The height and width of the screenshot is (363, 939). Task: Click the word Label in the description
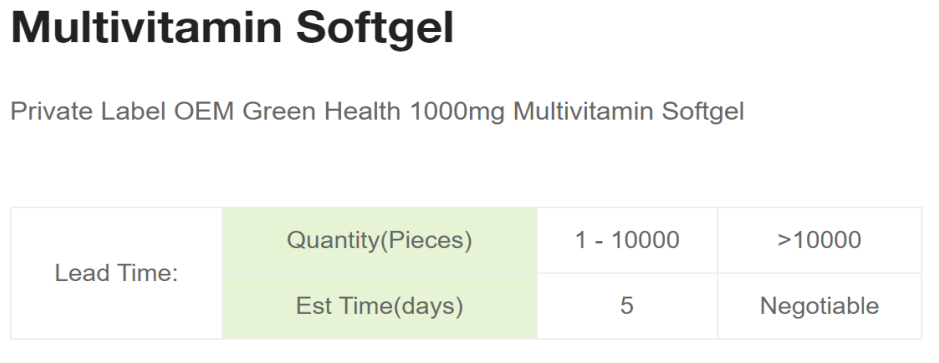[x=134, y=111]
